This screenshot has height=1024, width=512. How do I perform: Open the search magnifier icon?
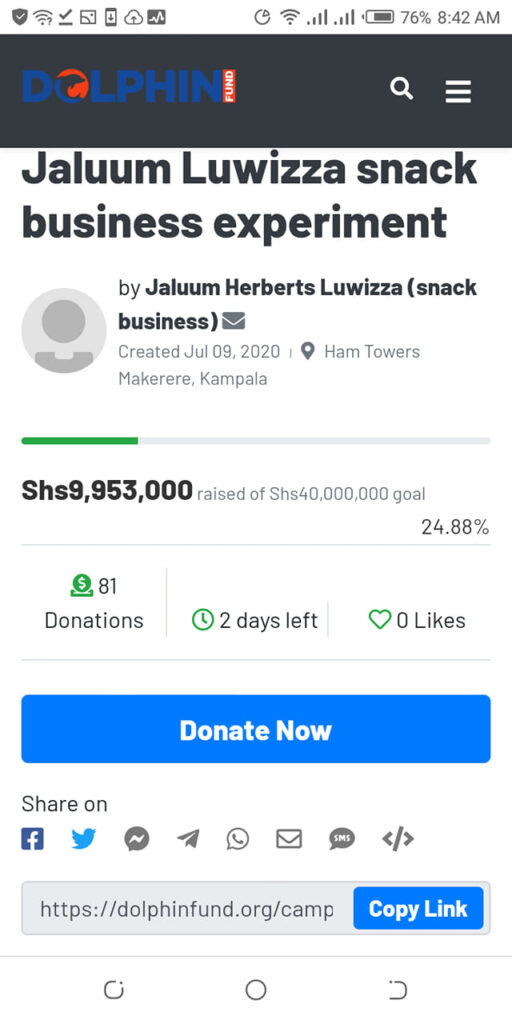(x=402, y=89)
